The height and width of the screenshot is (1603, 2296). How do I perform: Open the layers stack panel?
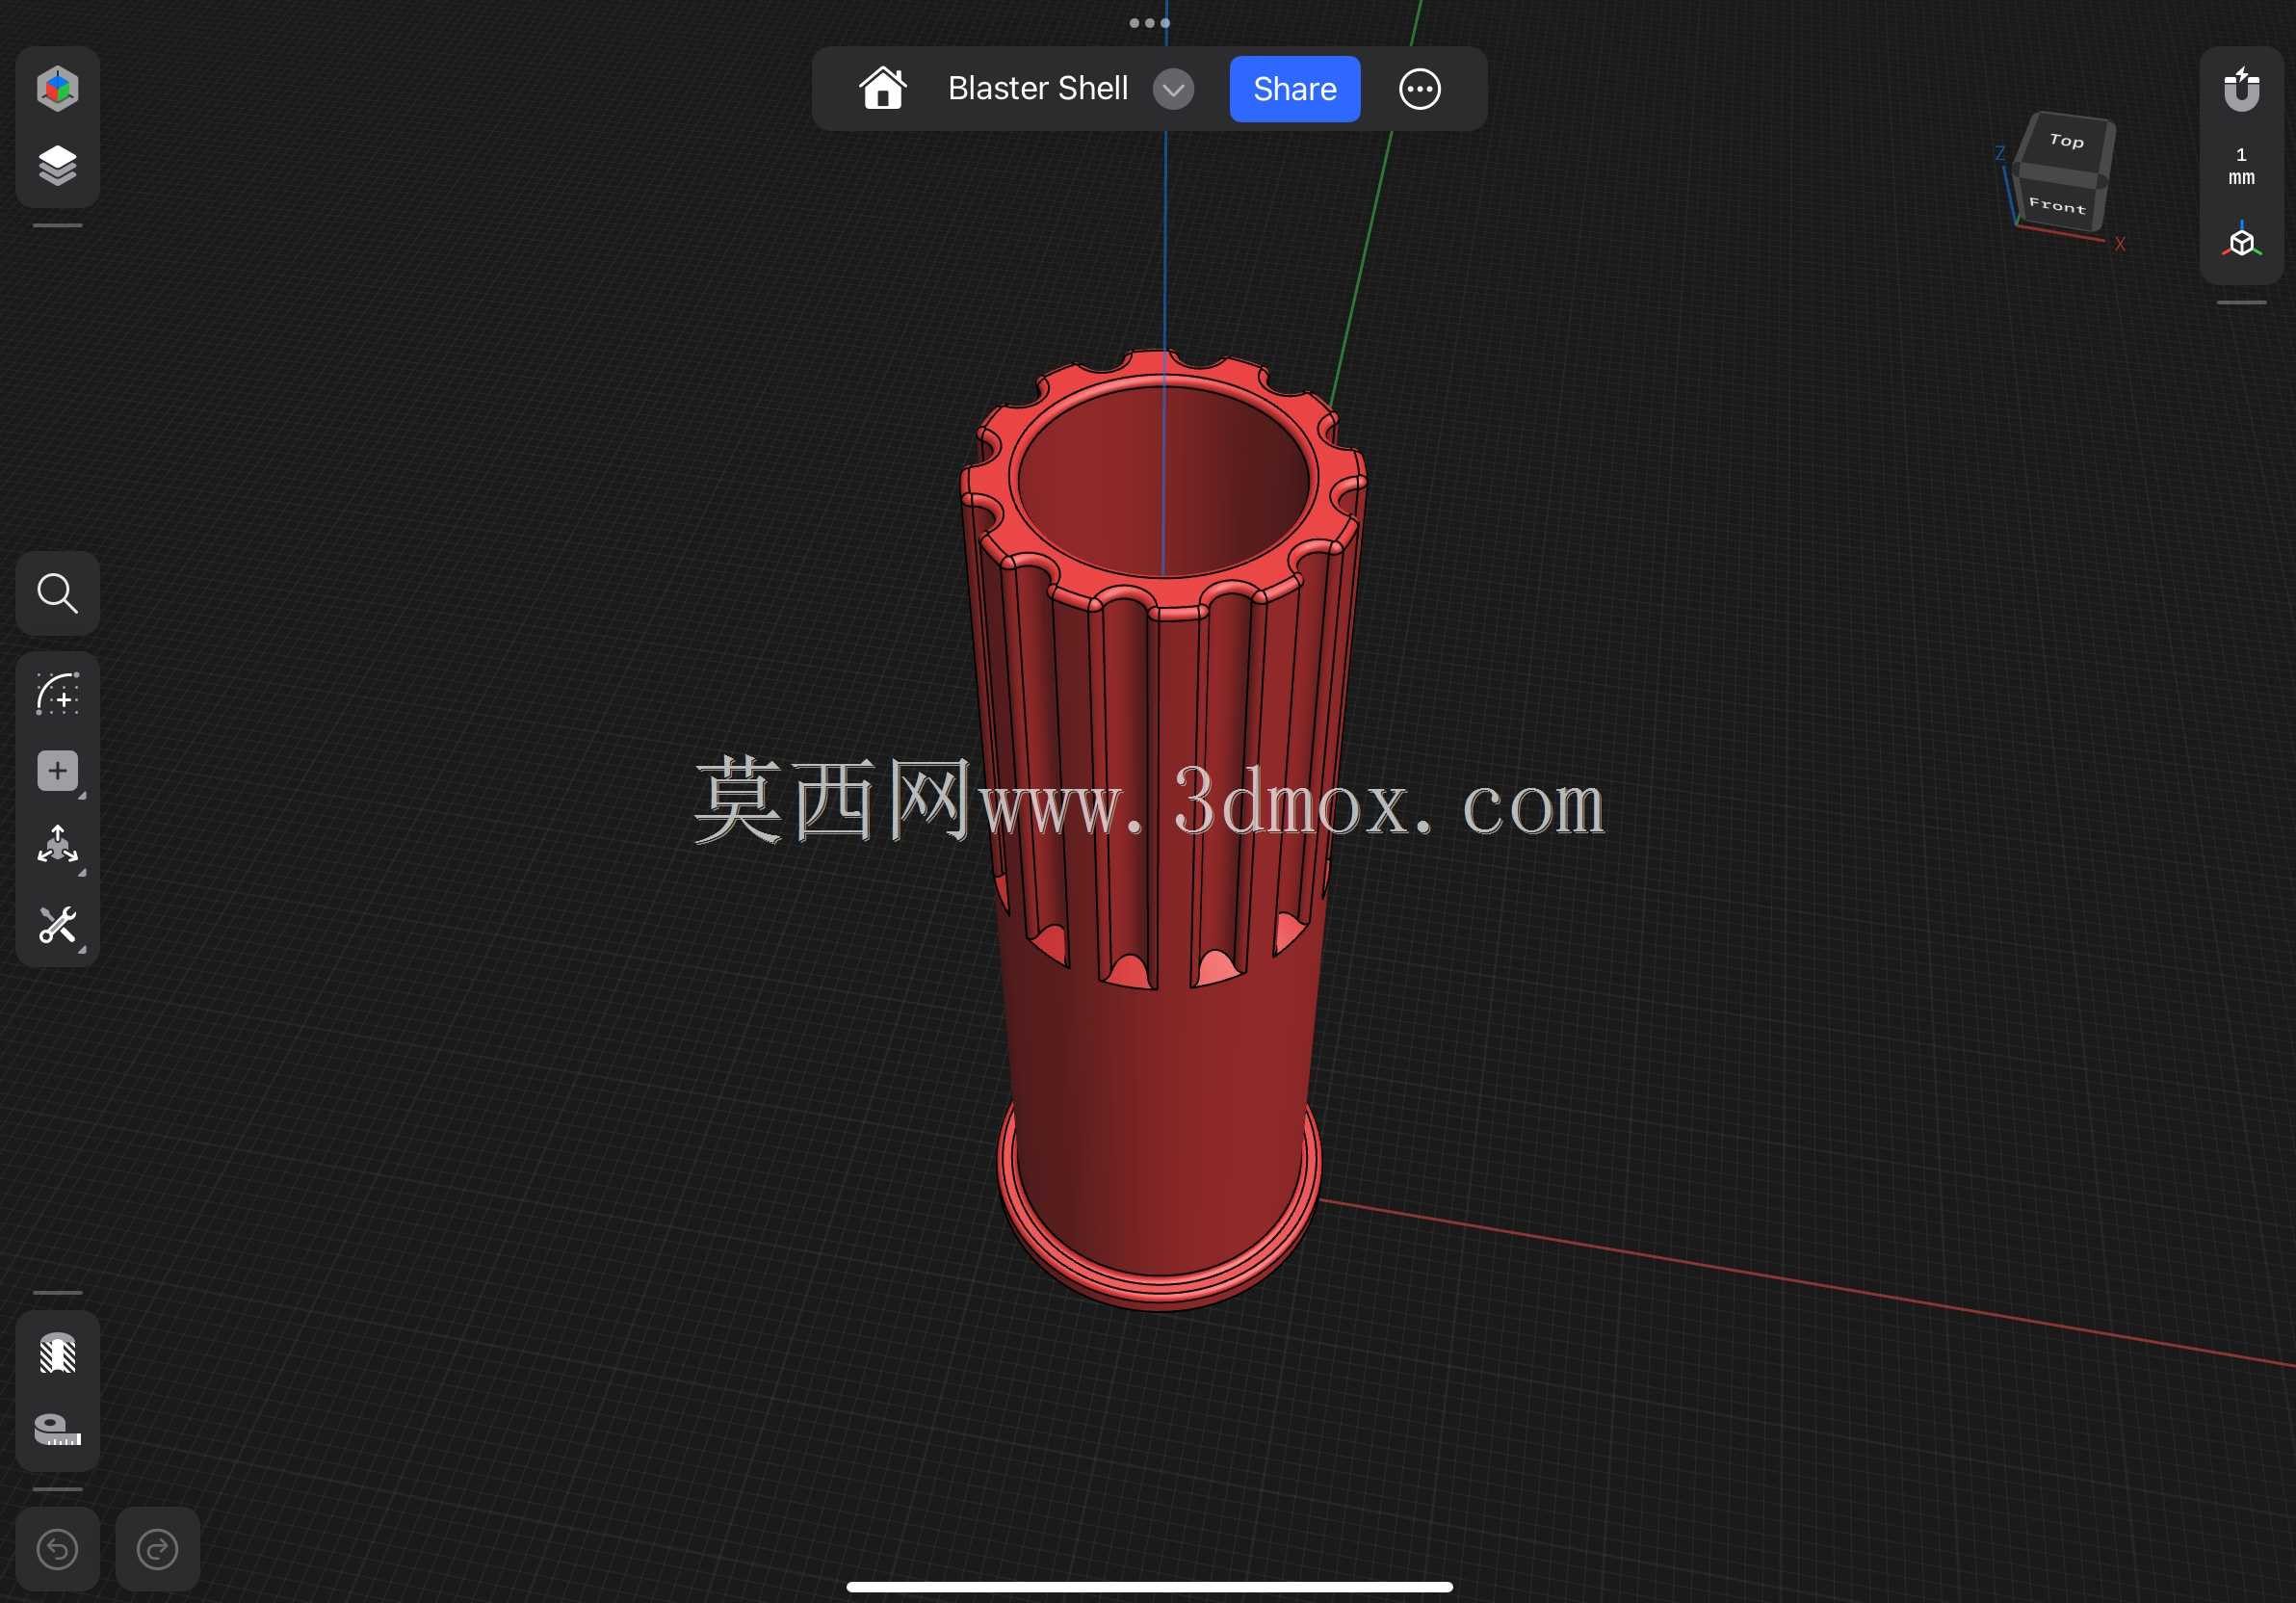click(x=57, y=165)
